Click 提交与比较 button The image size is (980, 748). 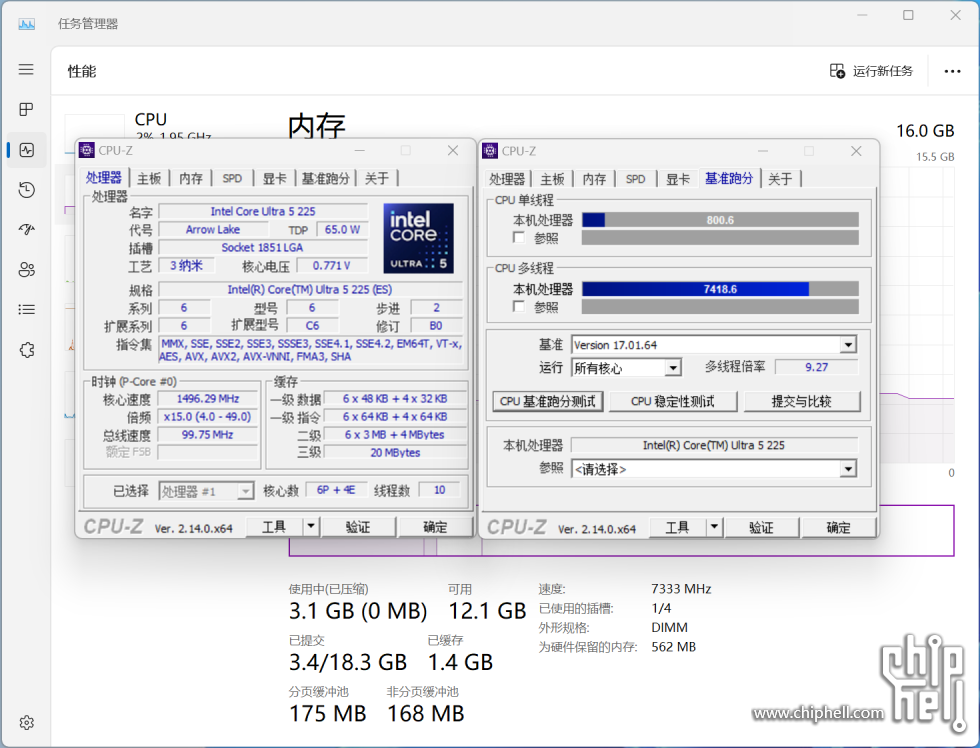(x=801, y=401)
